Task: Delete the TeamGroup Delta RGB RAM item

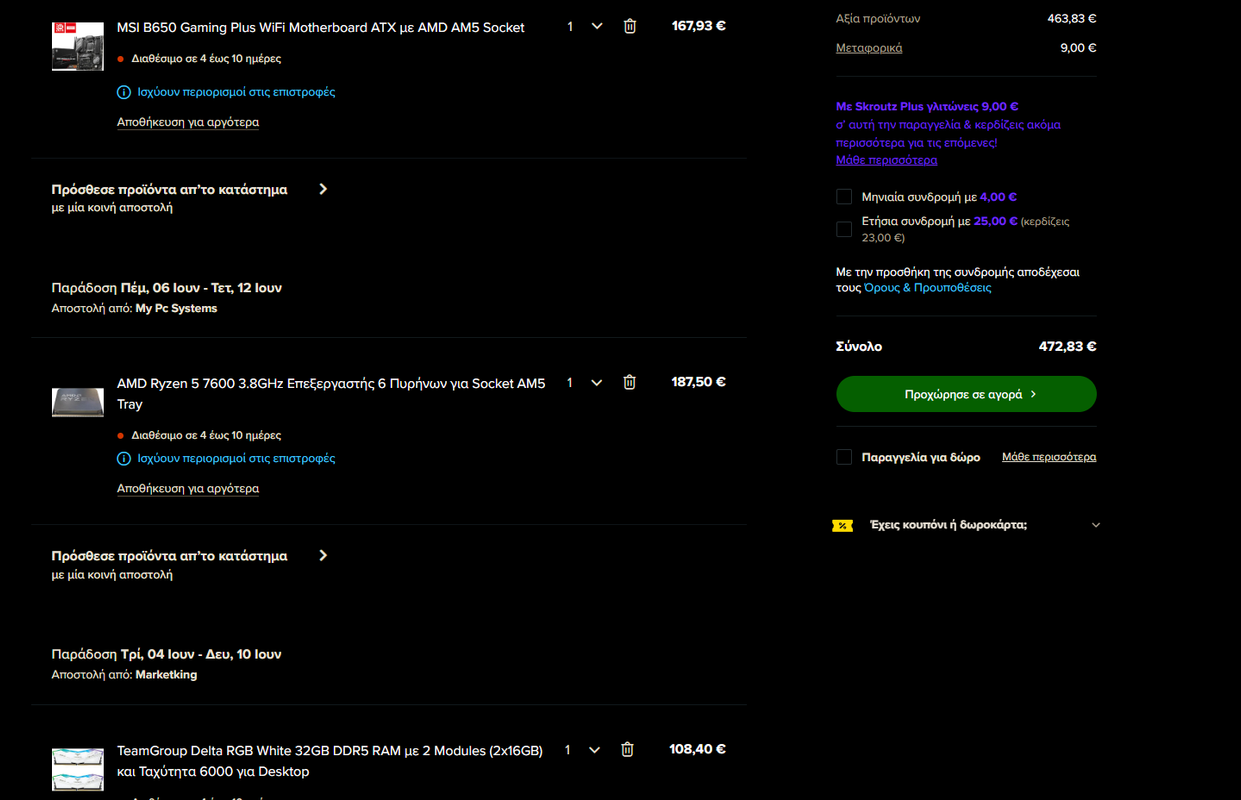Action: tap(627, 749)
